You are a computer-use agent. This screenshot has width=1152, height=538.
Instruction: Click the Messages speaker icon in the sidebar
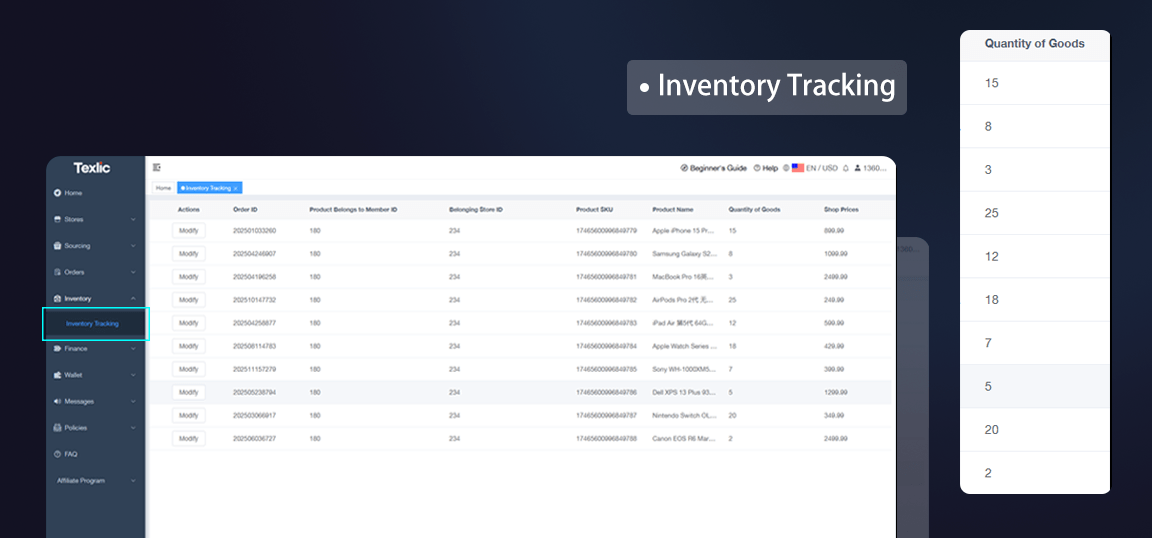(x=57, y=401)
